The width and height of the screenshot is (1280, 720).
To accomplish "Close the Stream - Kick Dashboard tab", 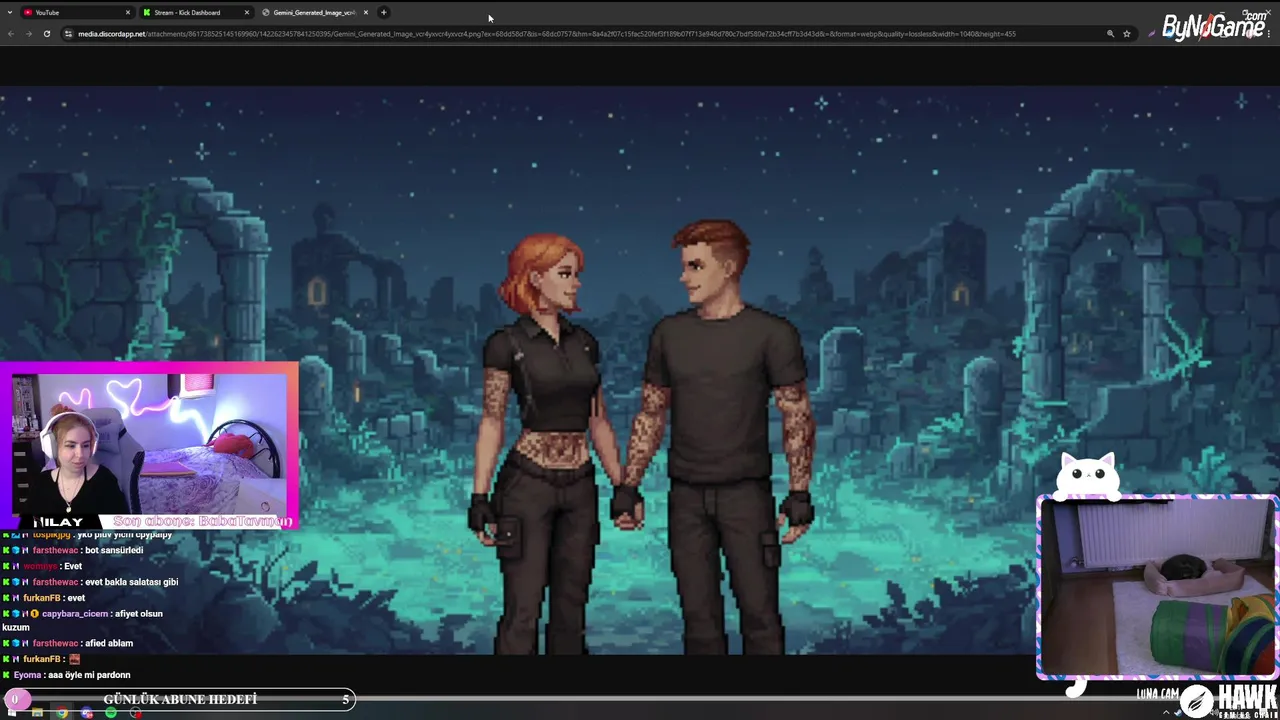I will coord(247,12).
